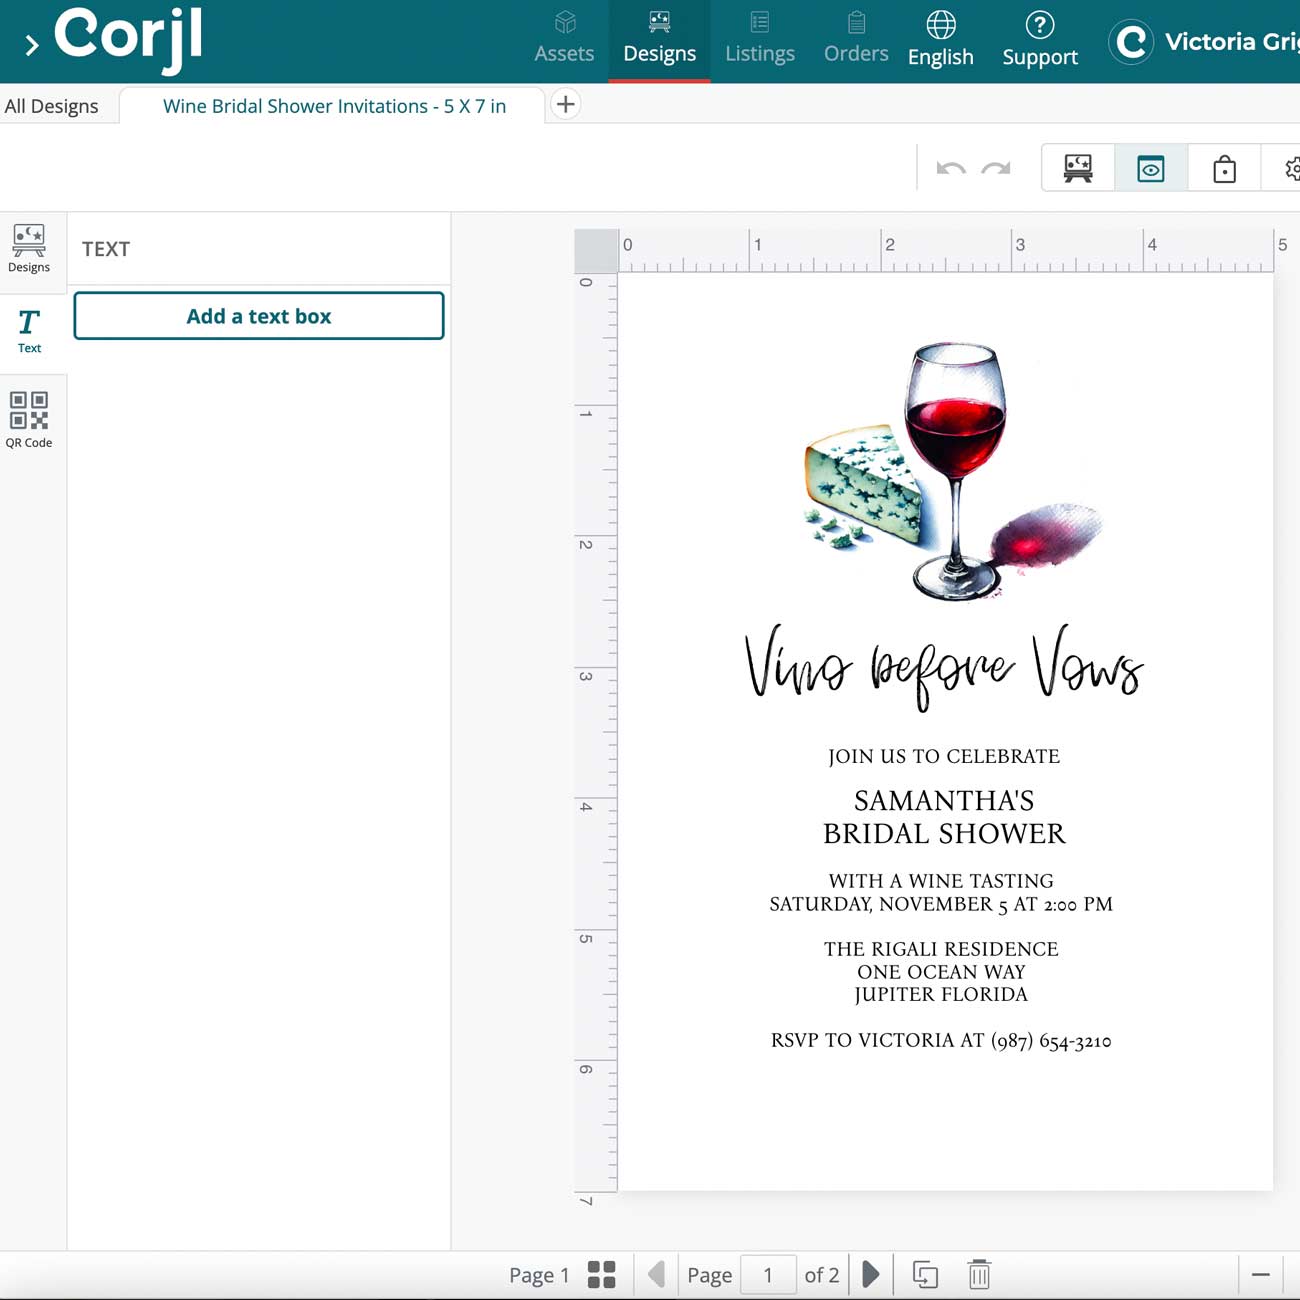Viewport: 1300px width, 1300px height.
Task: Expand the sidebar chevron beside Corjl logo
Action: (x=31, y=44)
